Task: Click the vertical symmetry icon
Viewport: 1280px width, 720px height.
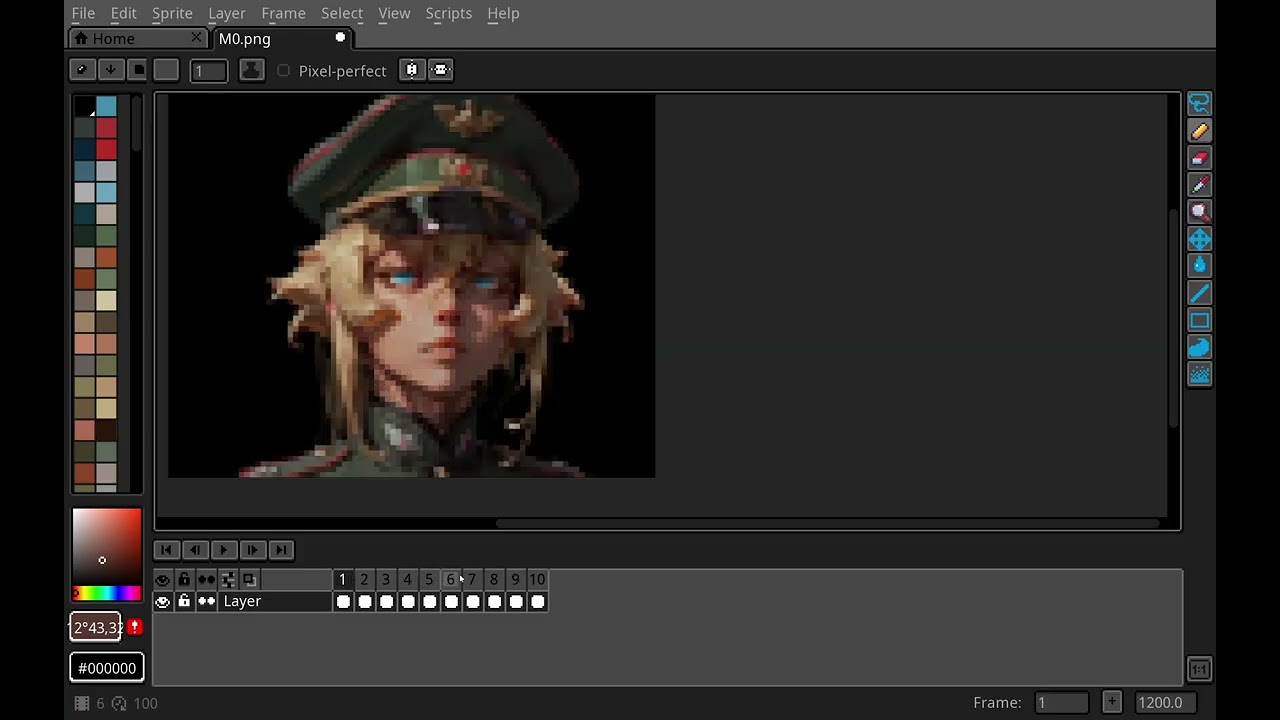Action: 441,70
